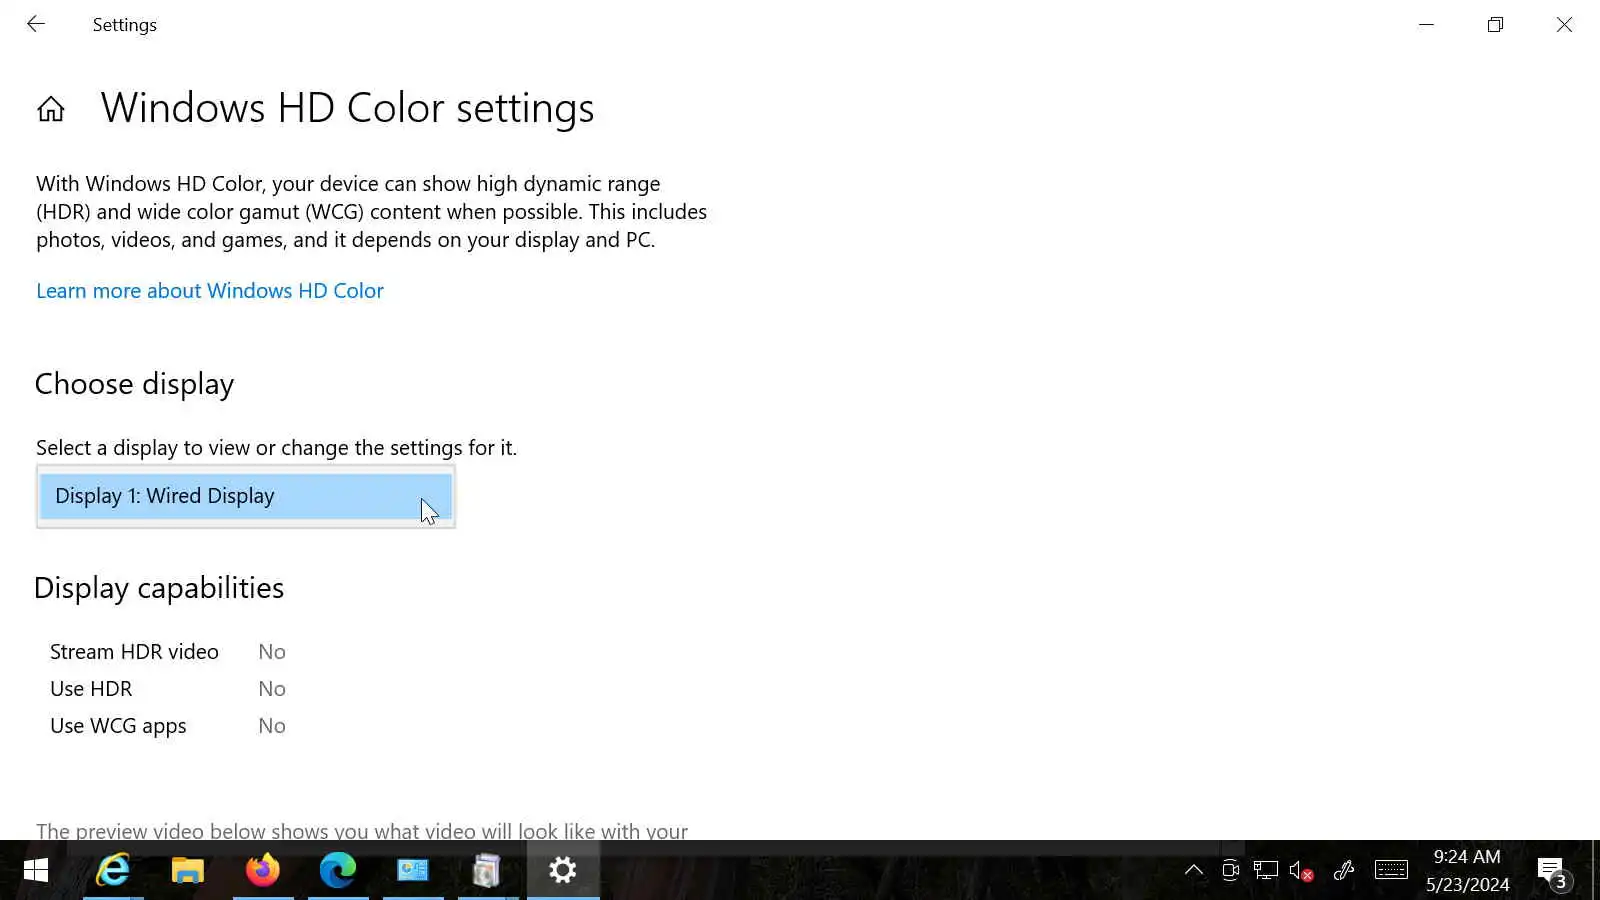
Task: Open the Settings home page icon
Action: click(51, 108)
